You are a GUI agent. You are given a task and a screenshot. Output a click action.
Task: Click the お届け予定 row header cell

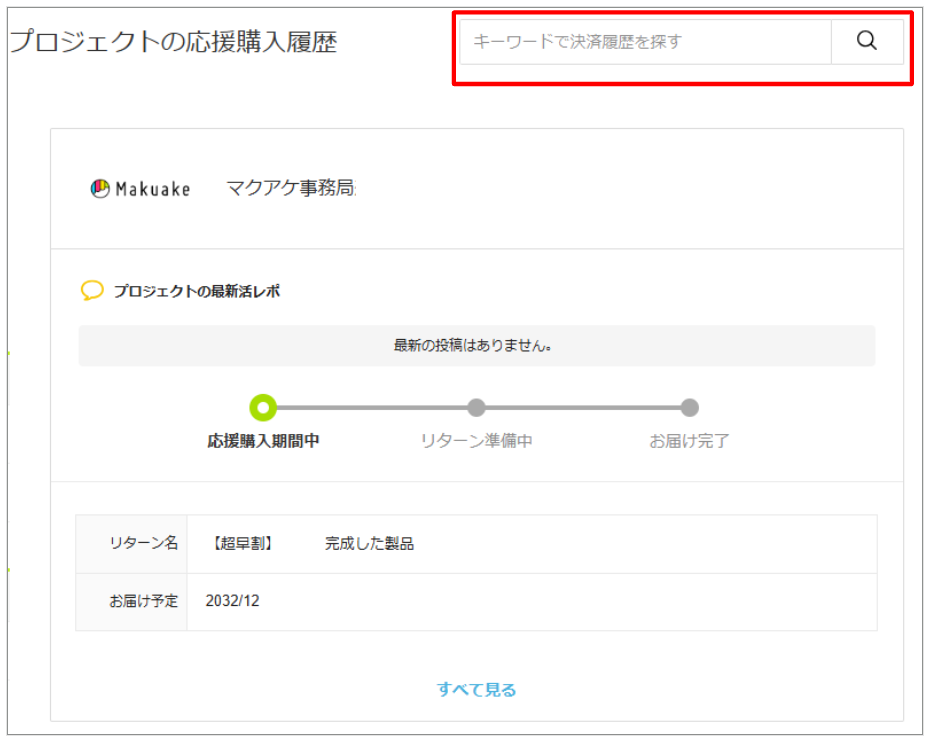click(x=131, y=602)
